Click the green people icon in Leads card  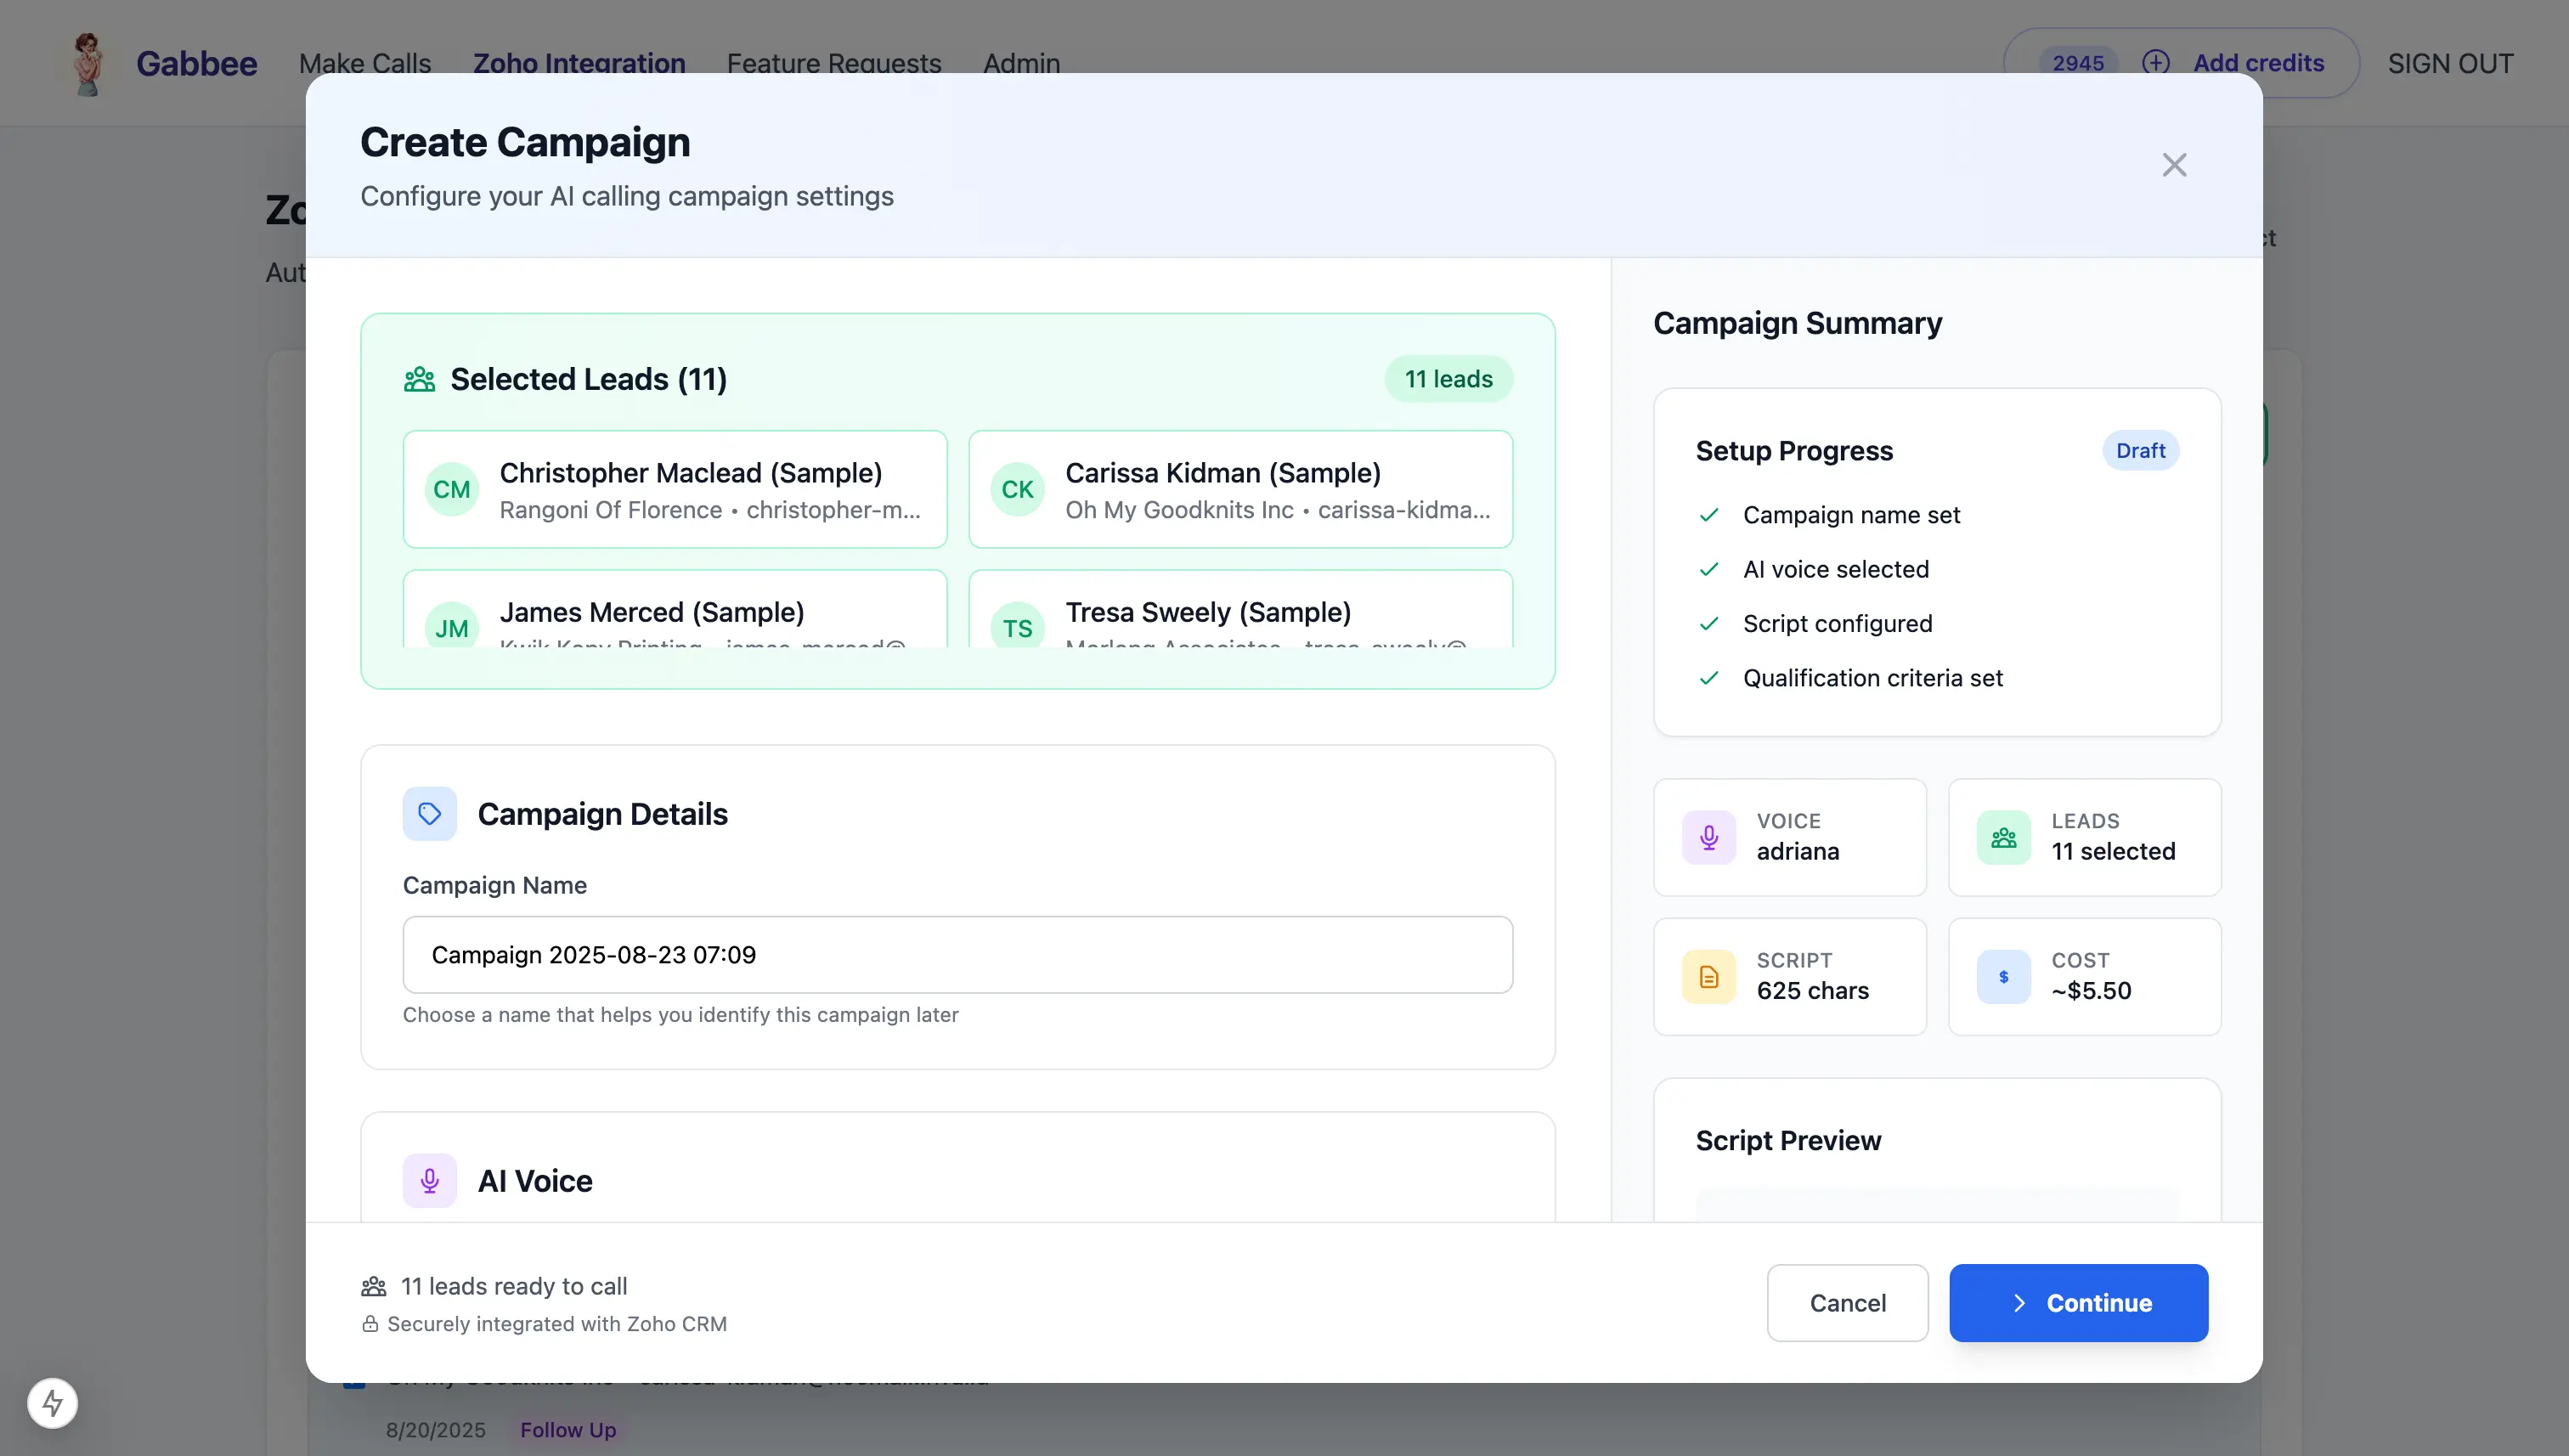point(2003,837)
